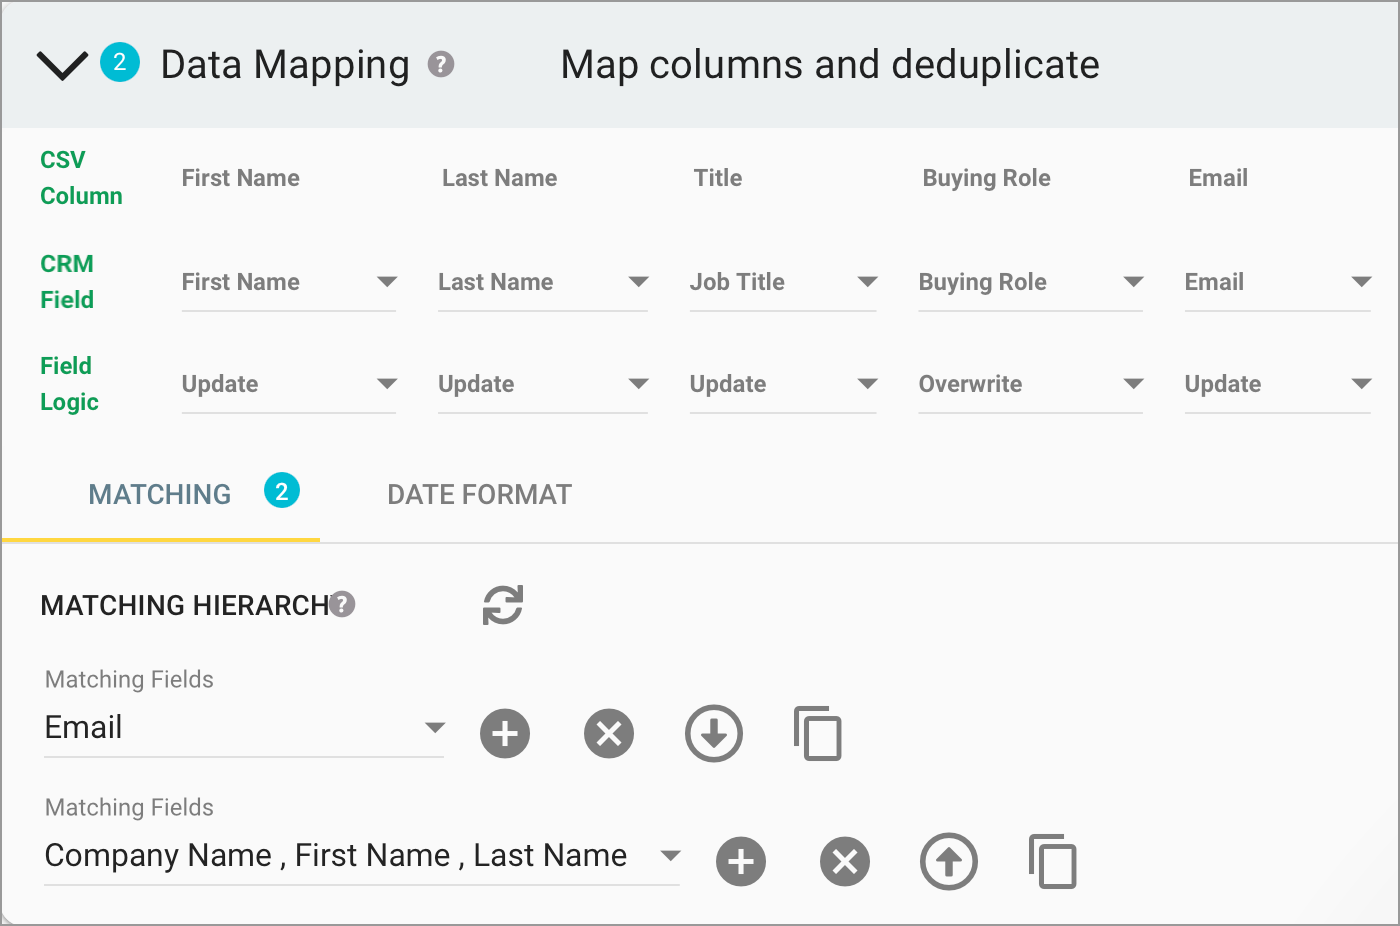Change field logic under the Last Name column

(543, 385)
